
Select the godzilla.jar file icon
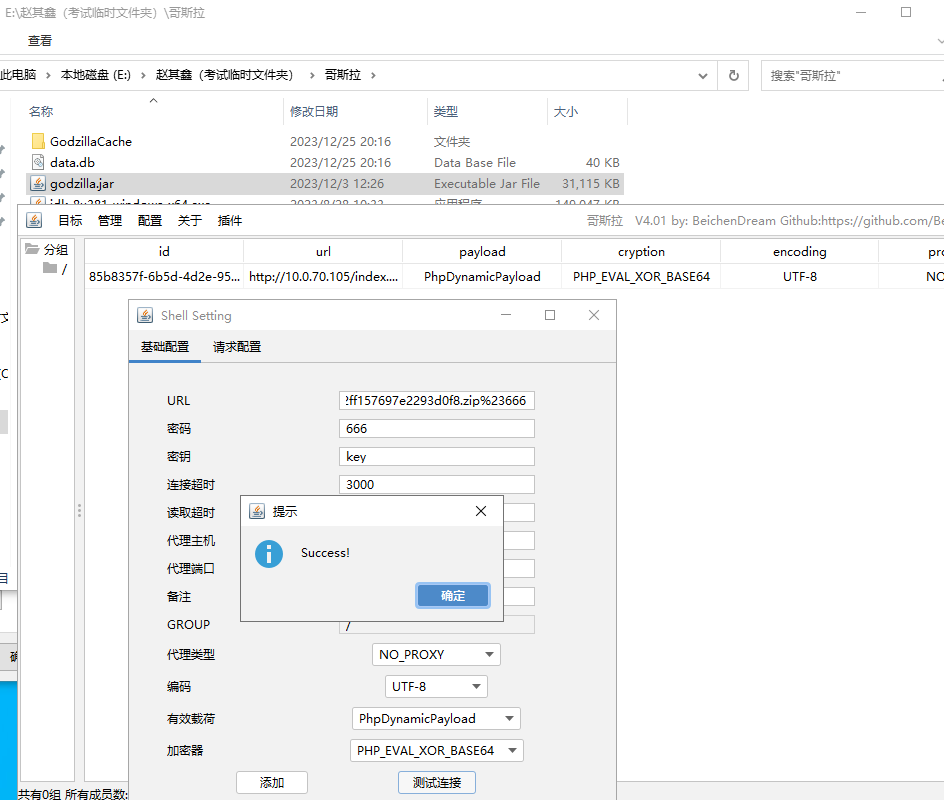pyautogui.click(x=38, y=184)
